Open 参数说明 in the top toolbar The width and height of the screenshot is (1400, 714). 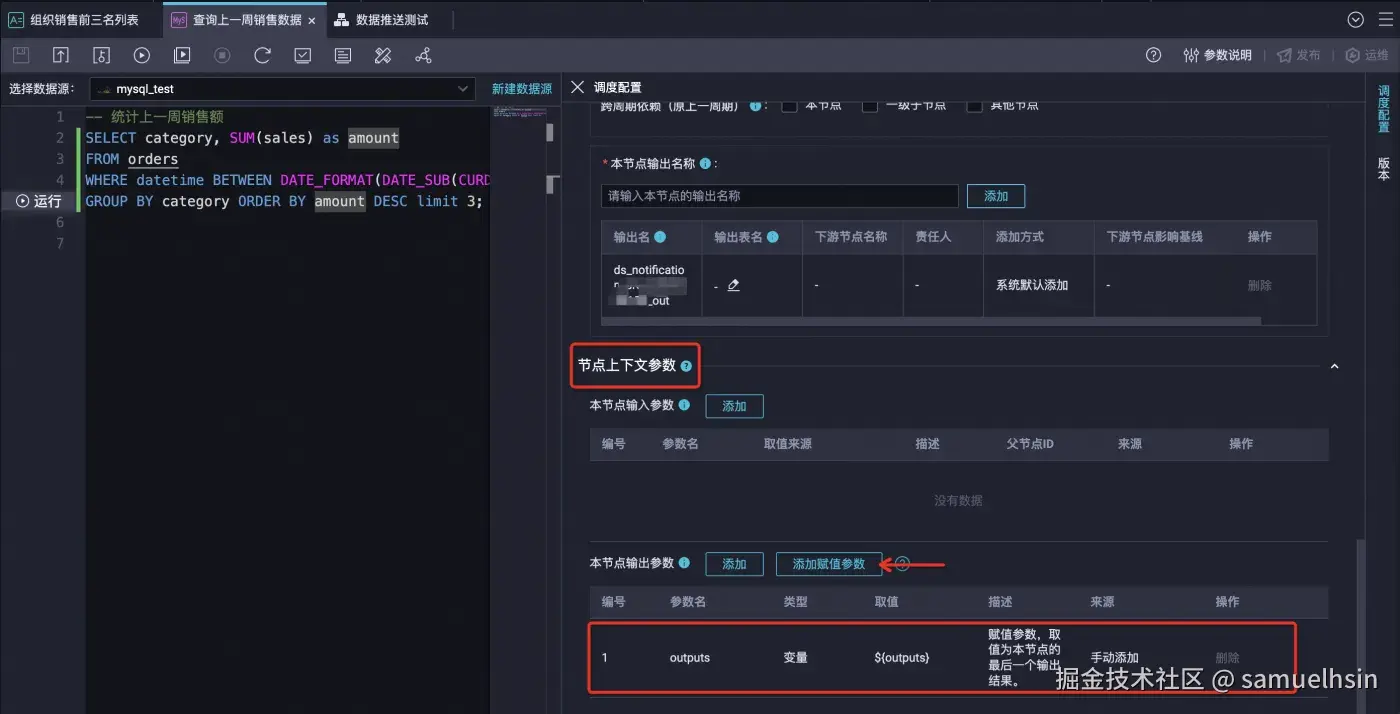coord(1217,55)
